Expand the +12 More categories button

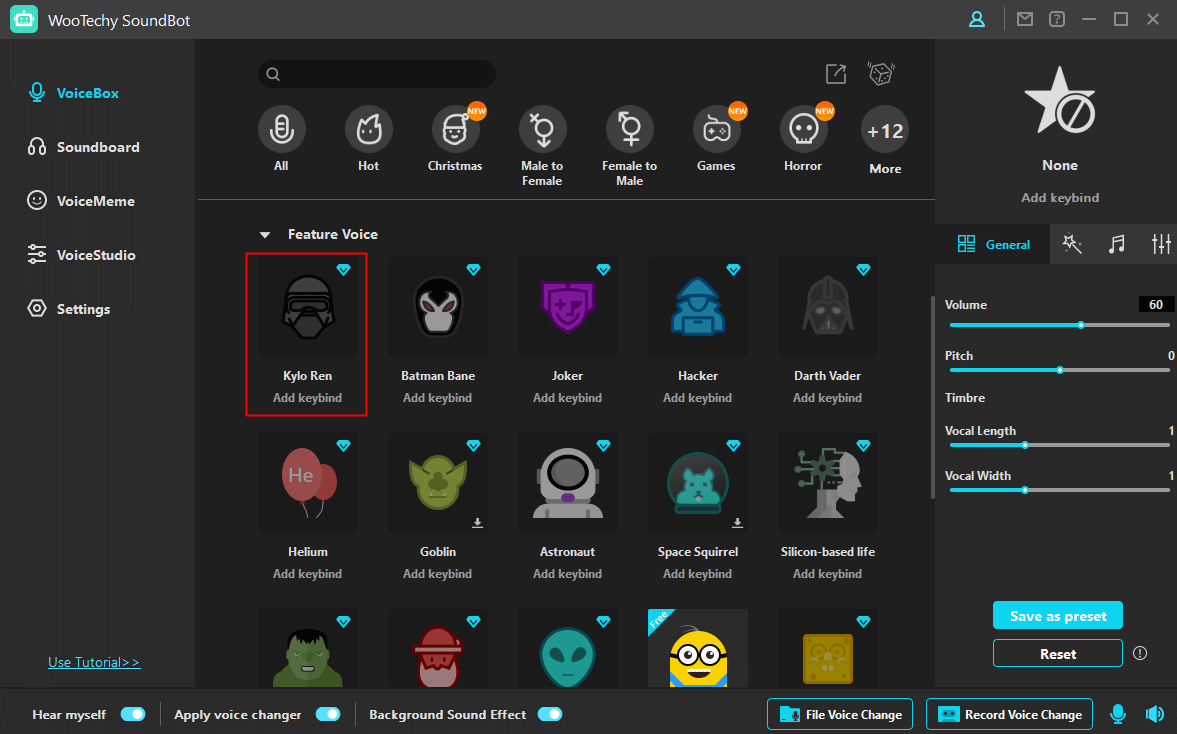(885, 131)
